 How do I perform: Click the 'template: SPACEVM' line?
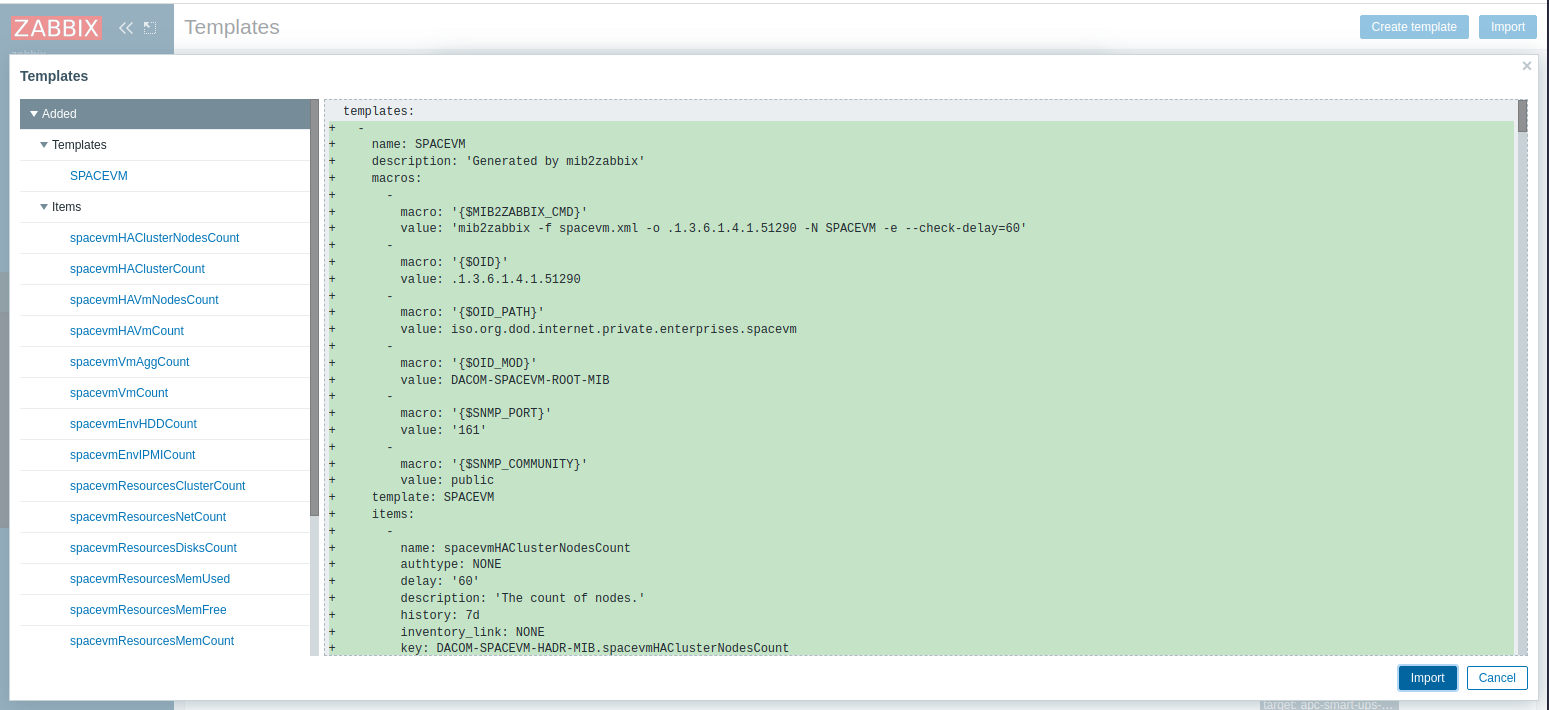(x=432, y=497)
